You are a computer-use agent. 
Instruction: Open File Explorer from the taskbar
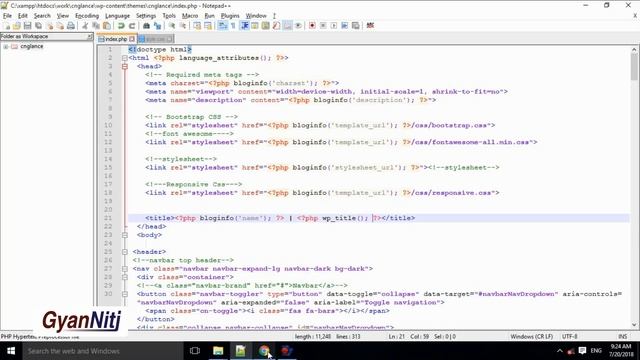218,351
